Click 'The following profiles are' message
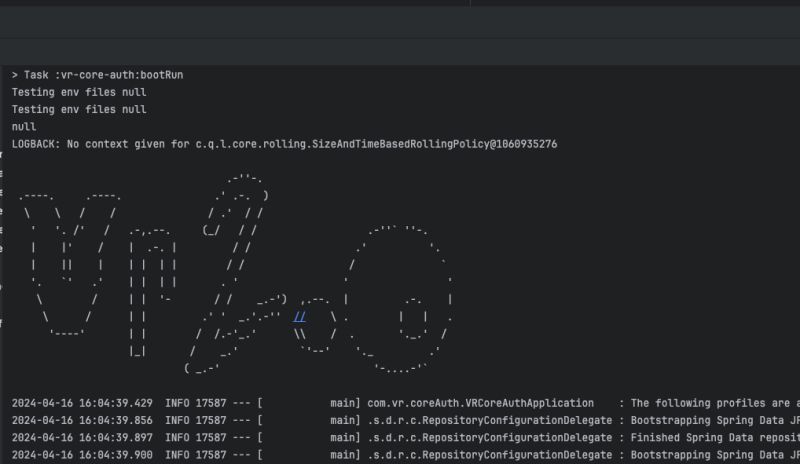The width and height of the screenshot is (800, 464). point(710,403)
